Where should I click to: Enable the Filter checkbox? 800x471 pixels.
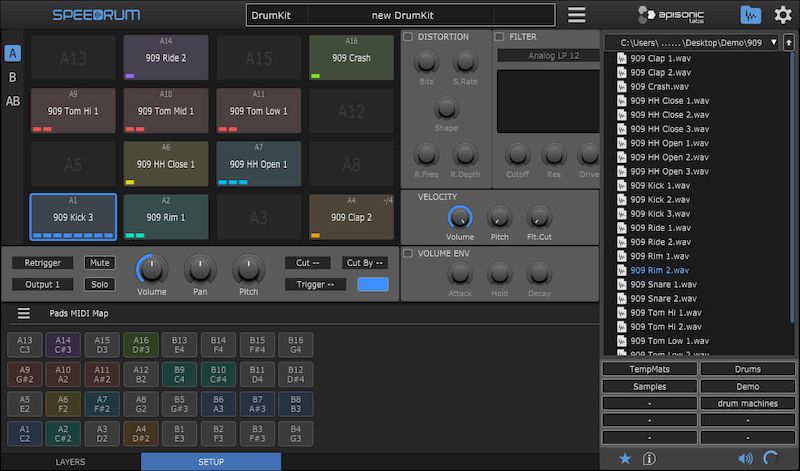coord(499,37)
